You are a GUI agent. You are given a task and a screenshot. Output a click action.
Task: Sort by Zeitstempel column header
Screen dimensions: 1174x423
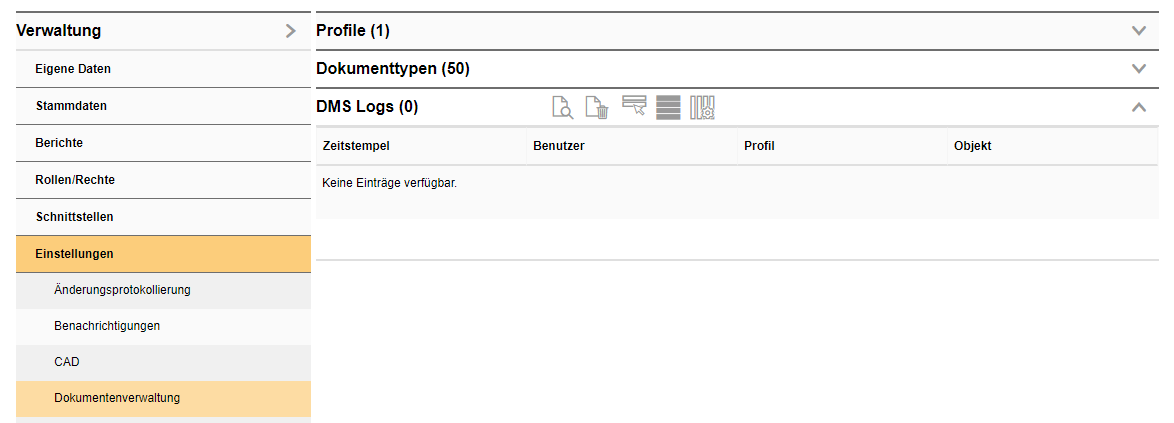click(421, 146)
